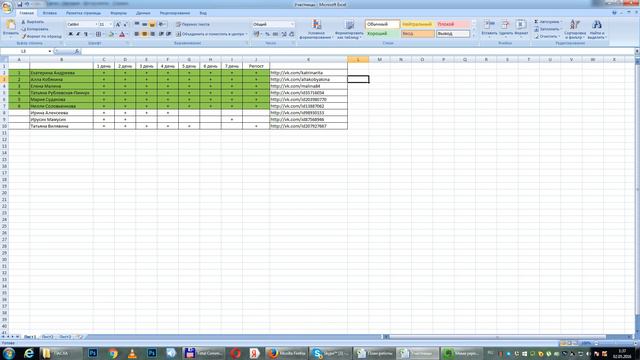Apply the Neutral yellow cell style
This screenshot has width=640, height=360.
tap(418, 24)
